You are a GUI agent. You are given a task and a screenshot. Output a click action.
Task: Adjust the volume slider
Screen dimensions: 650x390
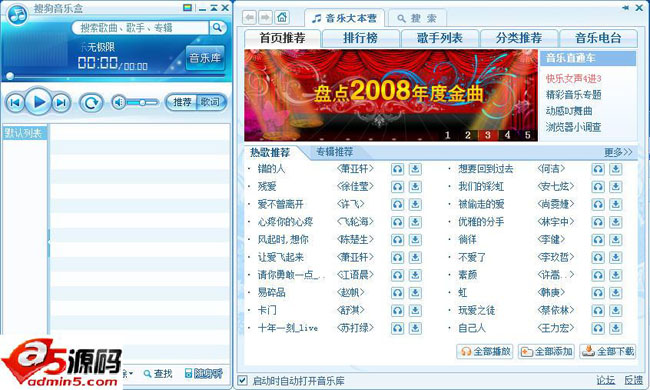pos(142,102)
